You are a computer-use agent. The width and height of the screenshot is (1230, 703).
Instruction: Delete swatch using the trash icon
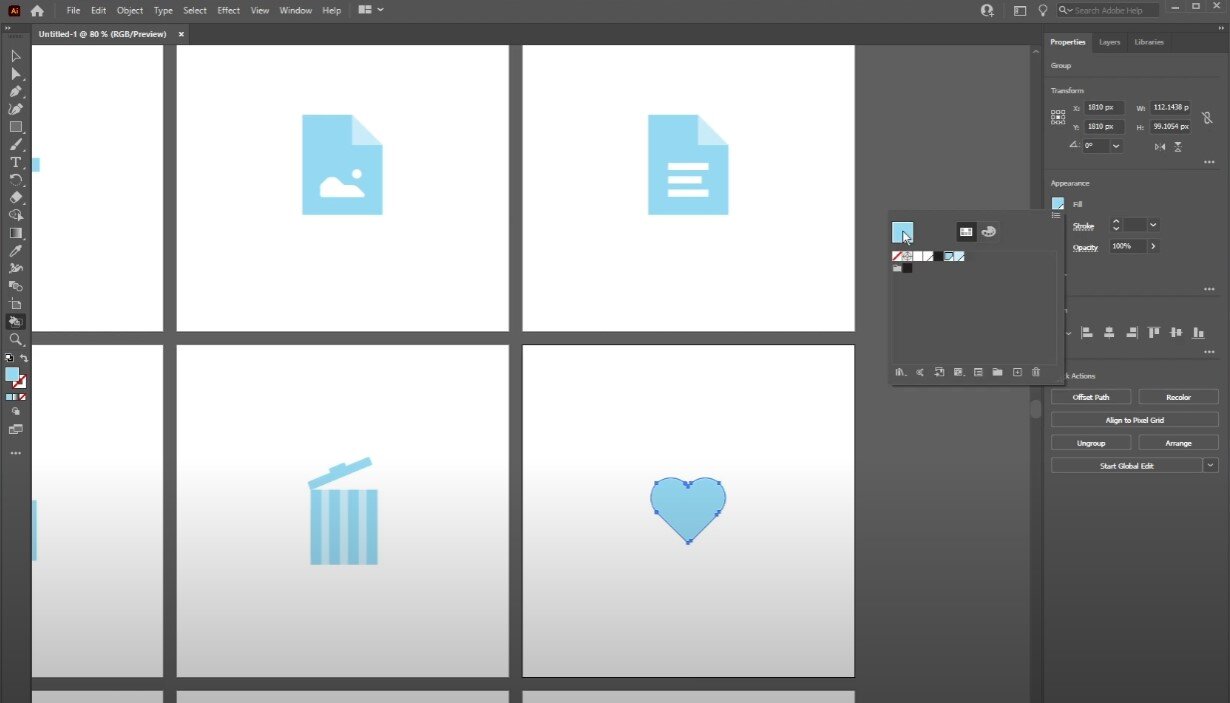click(1036, 372)
